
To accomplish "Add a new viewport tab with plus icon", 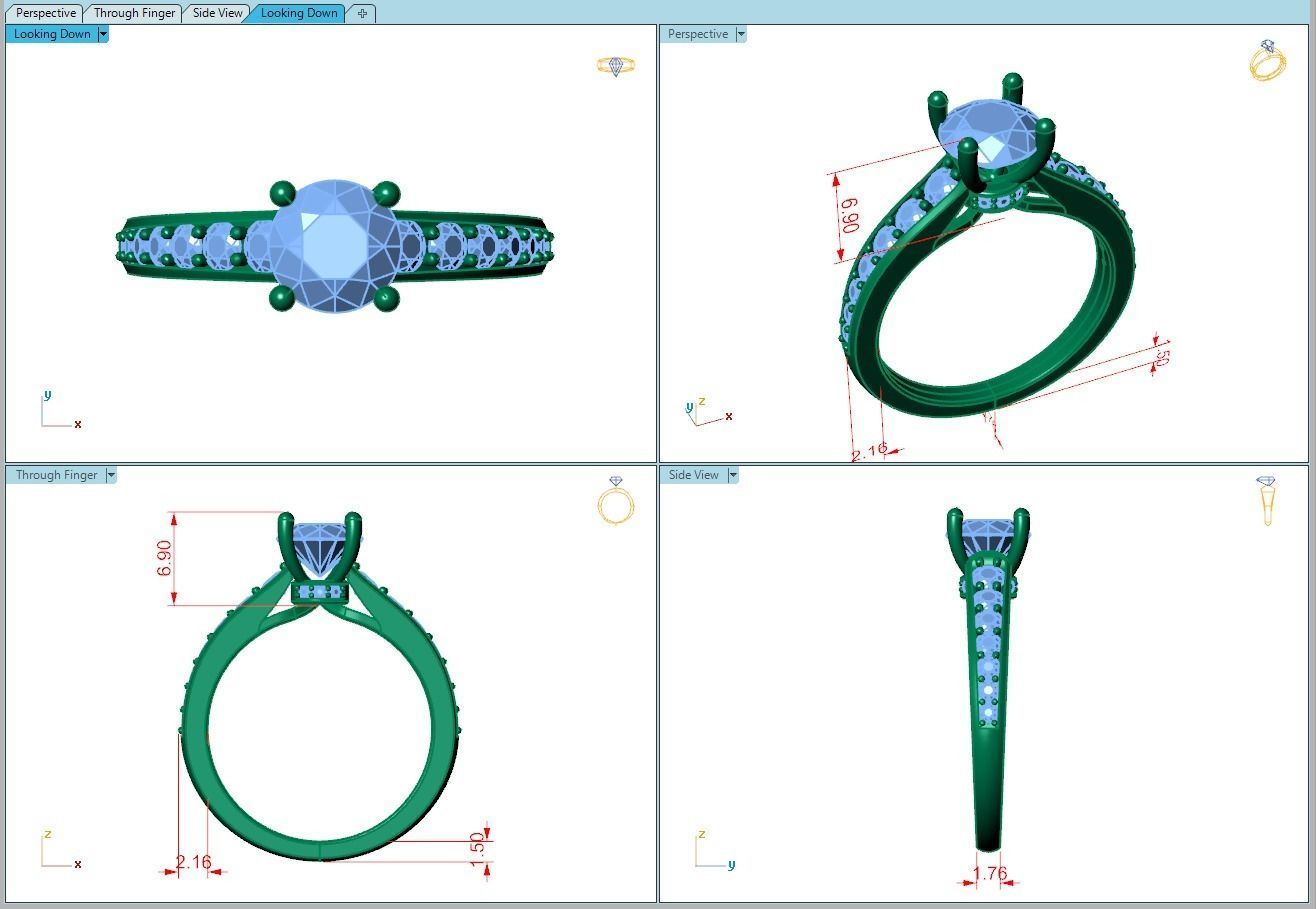I will coord(362,13).
